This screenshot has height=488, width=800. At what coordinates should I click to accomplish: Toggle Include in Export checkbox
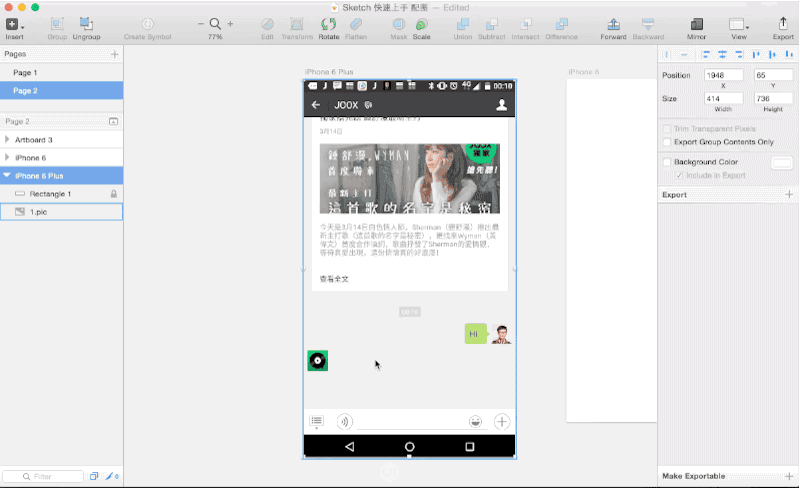(x=679, y=175)
